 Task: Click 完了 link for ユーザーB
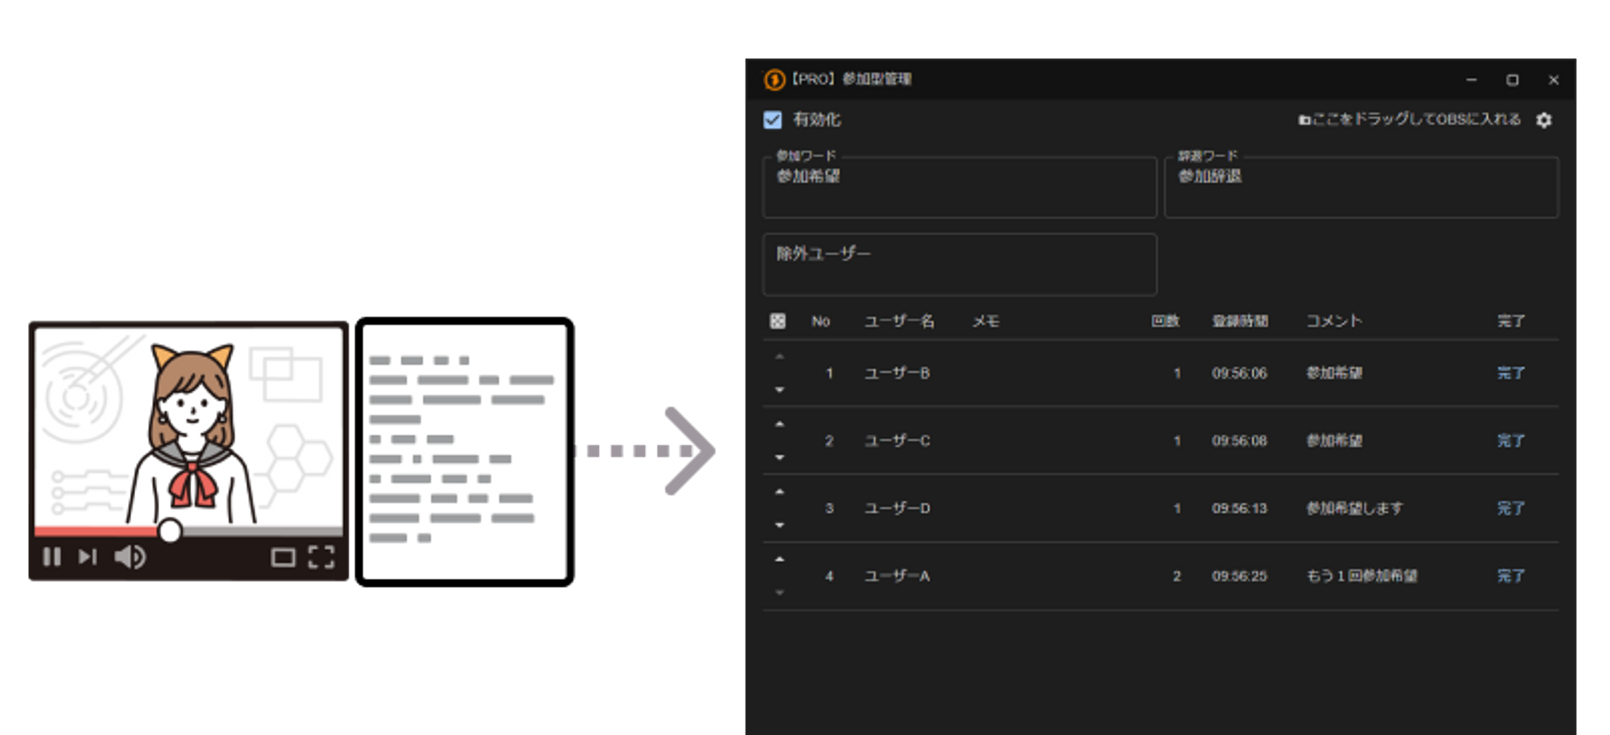1510,373
